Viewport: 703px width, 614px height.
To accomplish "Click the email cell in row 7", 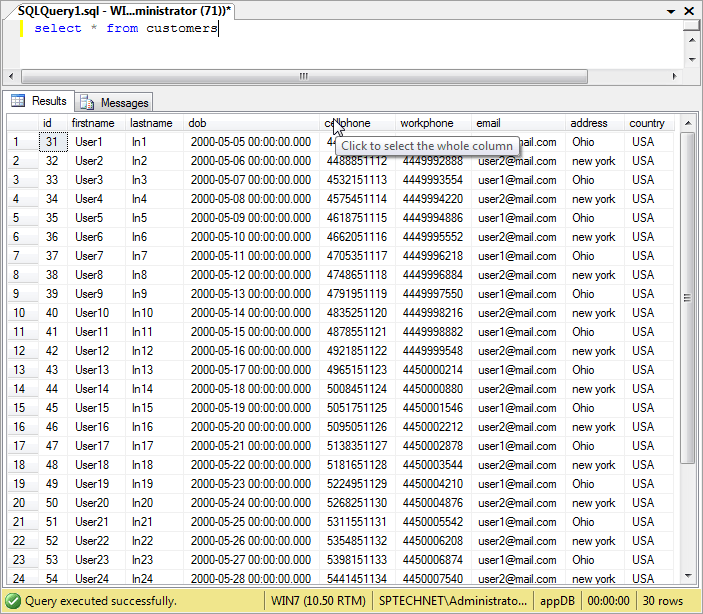I will pos(518,256).
